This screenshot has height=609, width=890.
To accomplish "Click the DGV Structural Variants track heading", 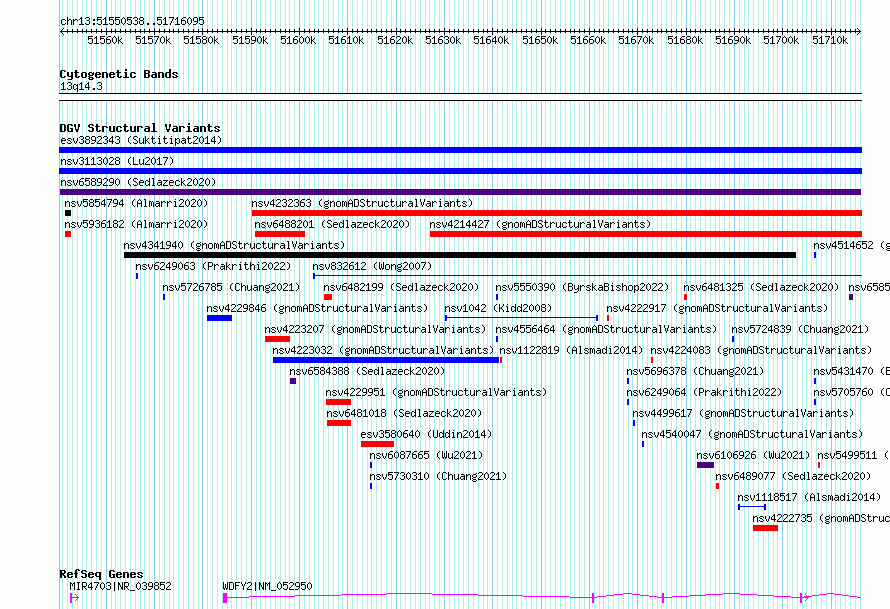I will click(140, 128).
